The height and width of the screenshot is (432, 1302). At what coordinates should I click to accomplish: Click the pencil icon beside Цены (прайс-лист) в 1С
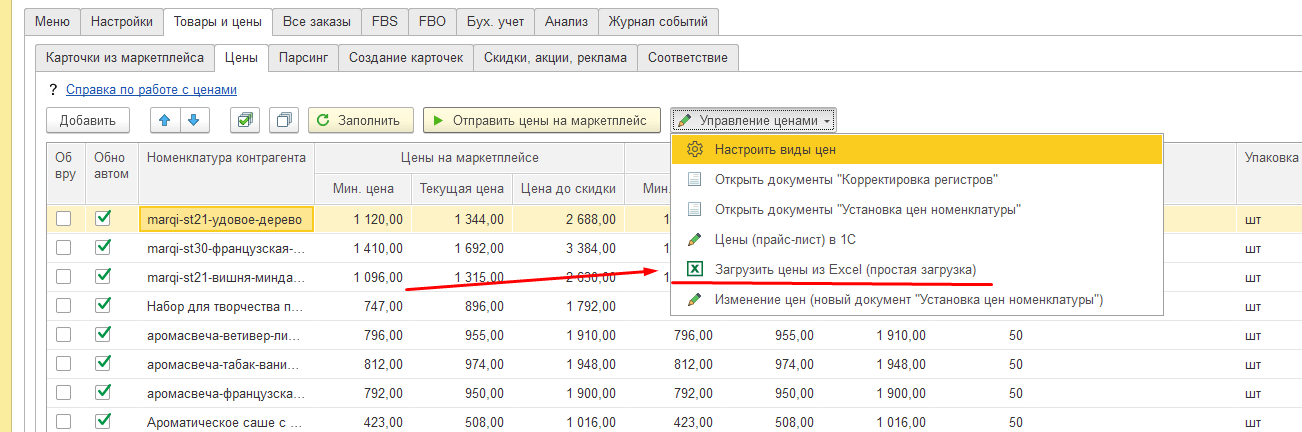coord(695,240)
